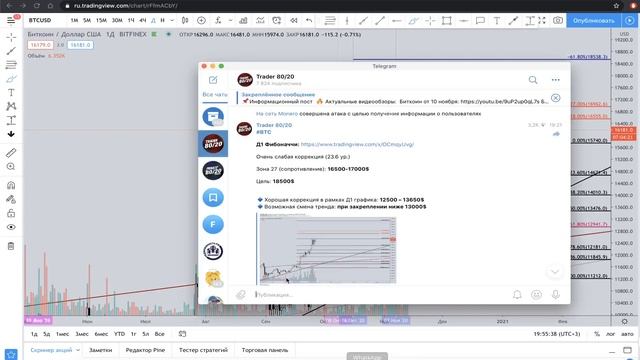The height and width of the screenshot is (360, 640).
Task: Open indicators fx menu
Action: [x=218, y=20]
